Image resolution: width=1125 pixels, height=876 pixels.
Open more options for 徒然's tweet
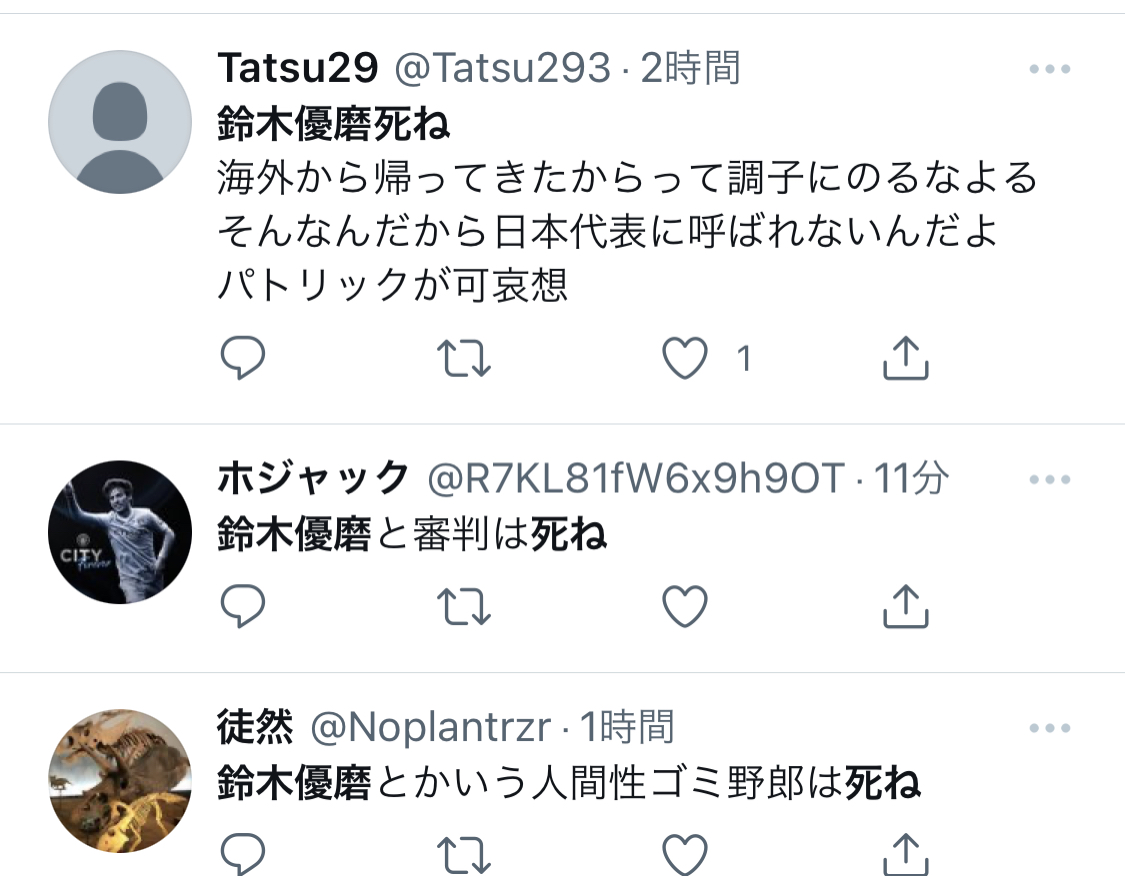point(1050,727)
